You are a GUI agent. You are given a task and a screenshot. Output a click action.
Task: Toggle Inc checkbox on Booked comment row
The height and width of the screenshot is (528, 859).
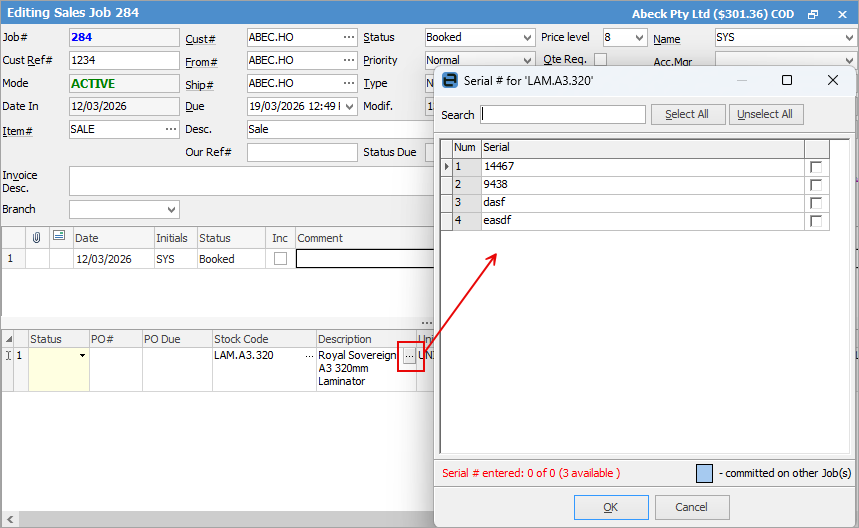coord(280,259)
